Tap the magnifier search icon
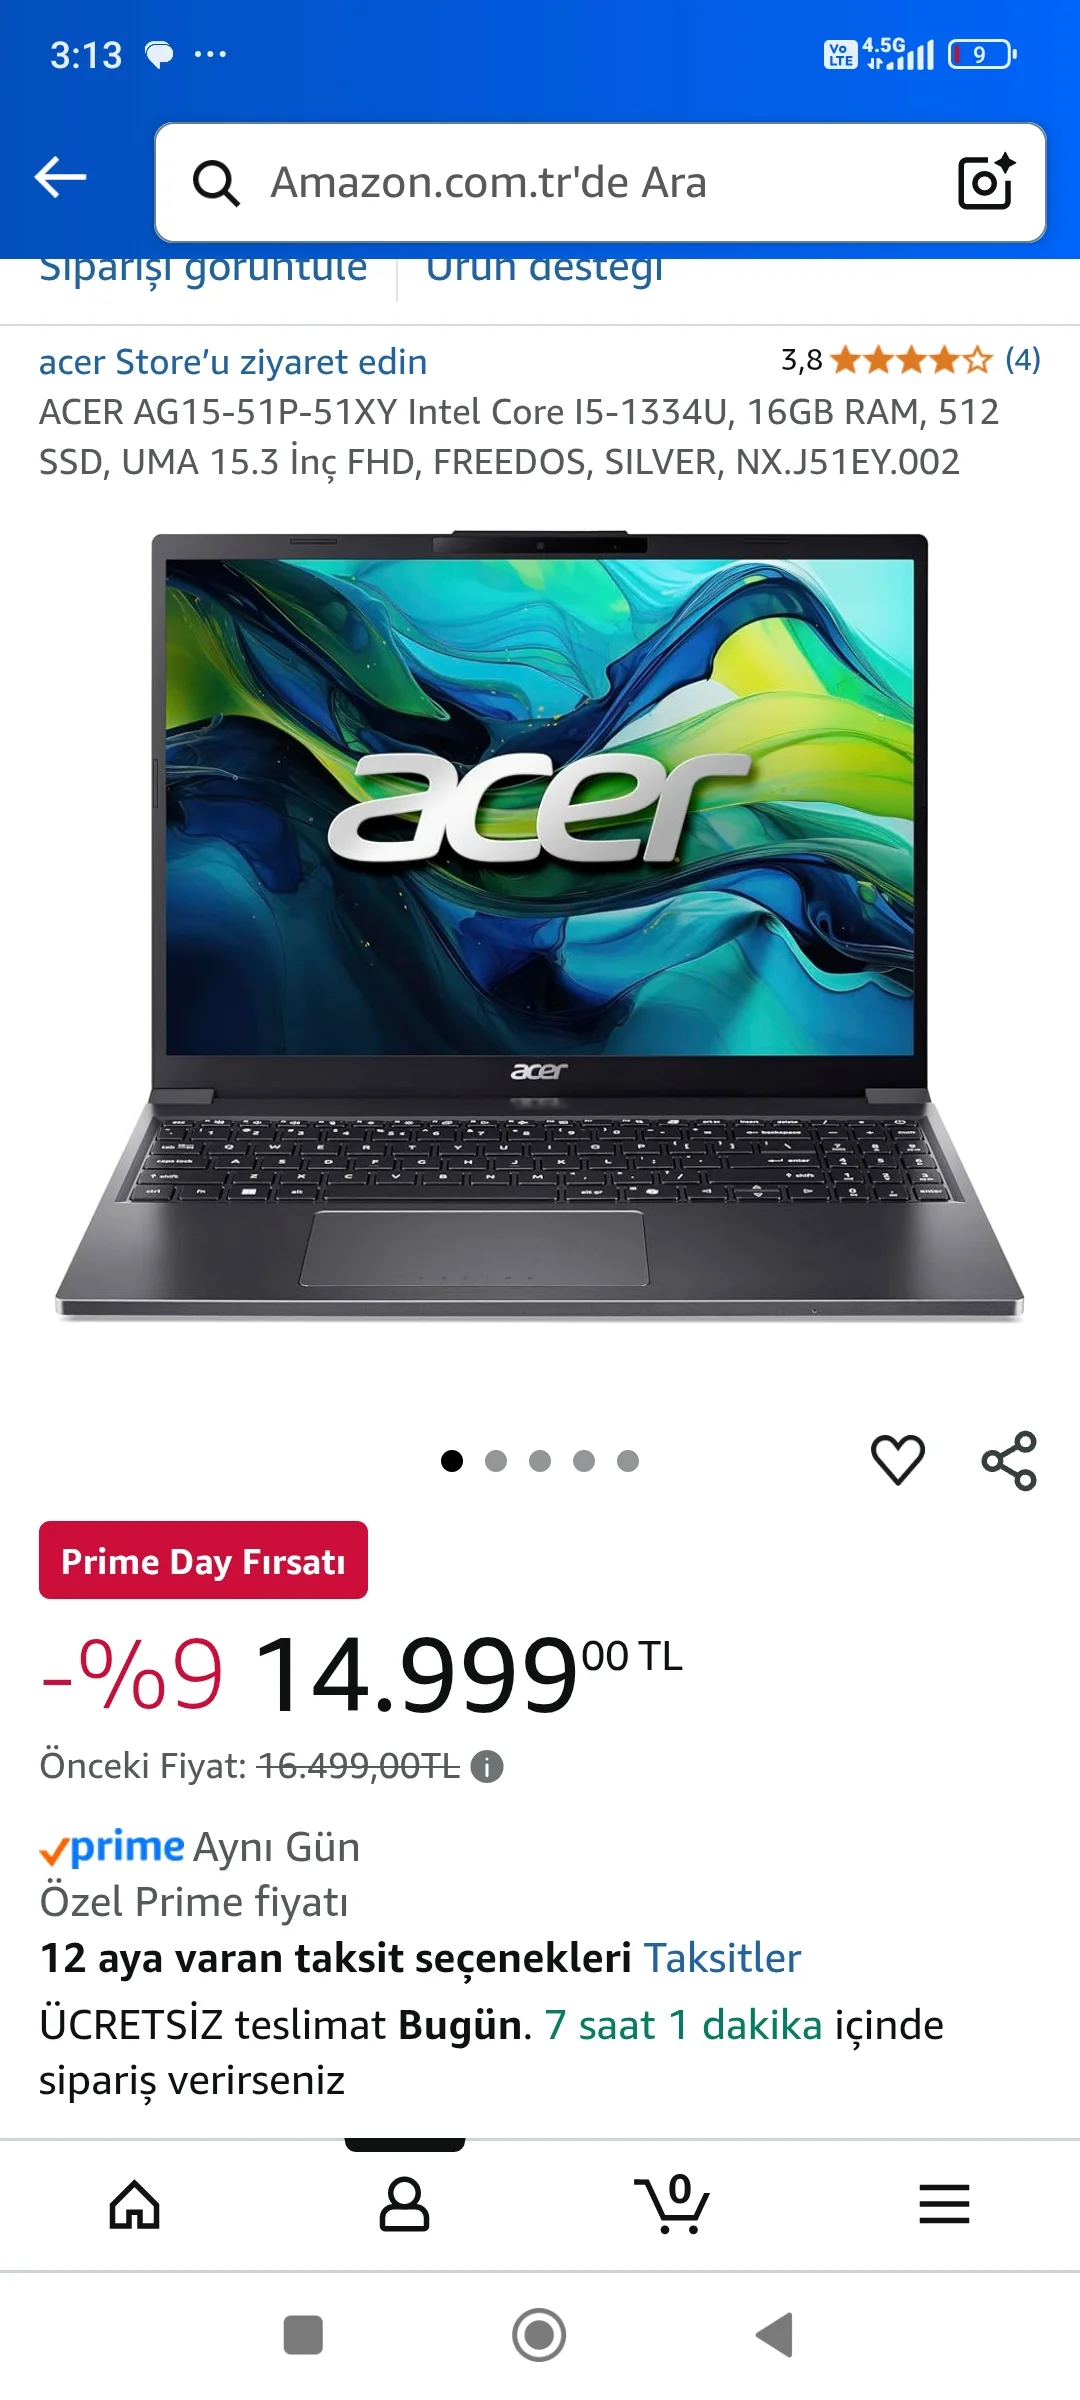 [216, 183]
